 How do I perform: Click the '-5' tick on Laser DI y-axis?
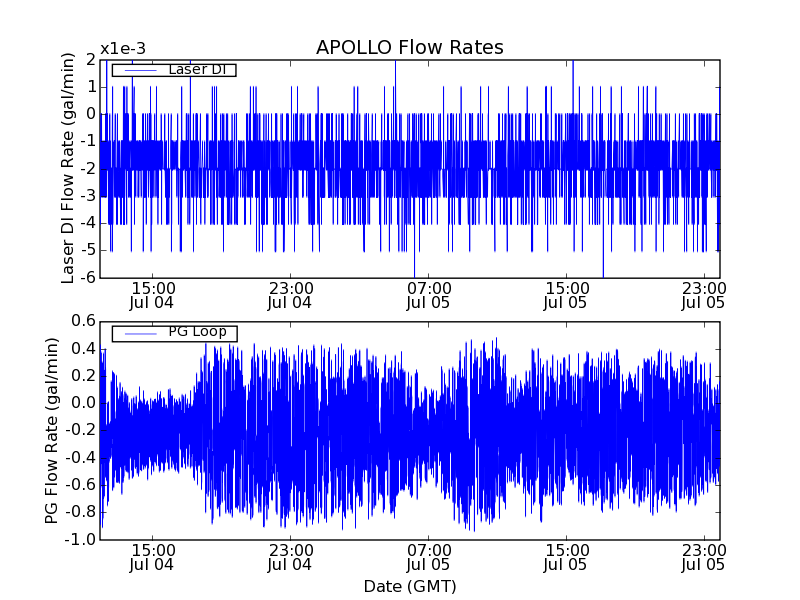pos(88,251)
